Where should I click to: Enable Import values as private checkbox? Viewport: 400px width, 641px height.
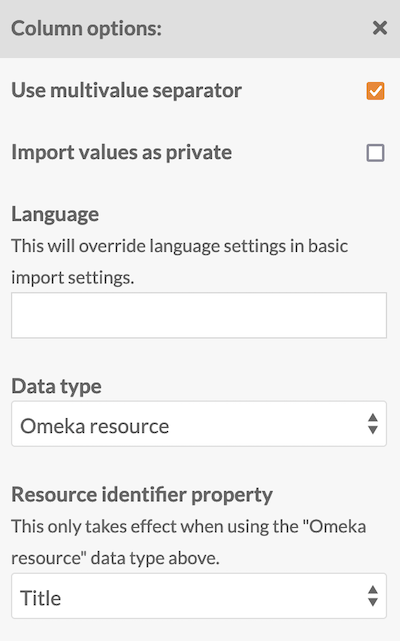coord(375,153)
